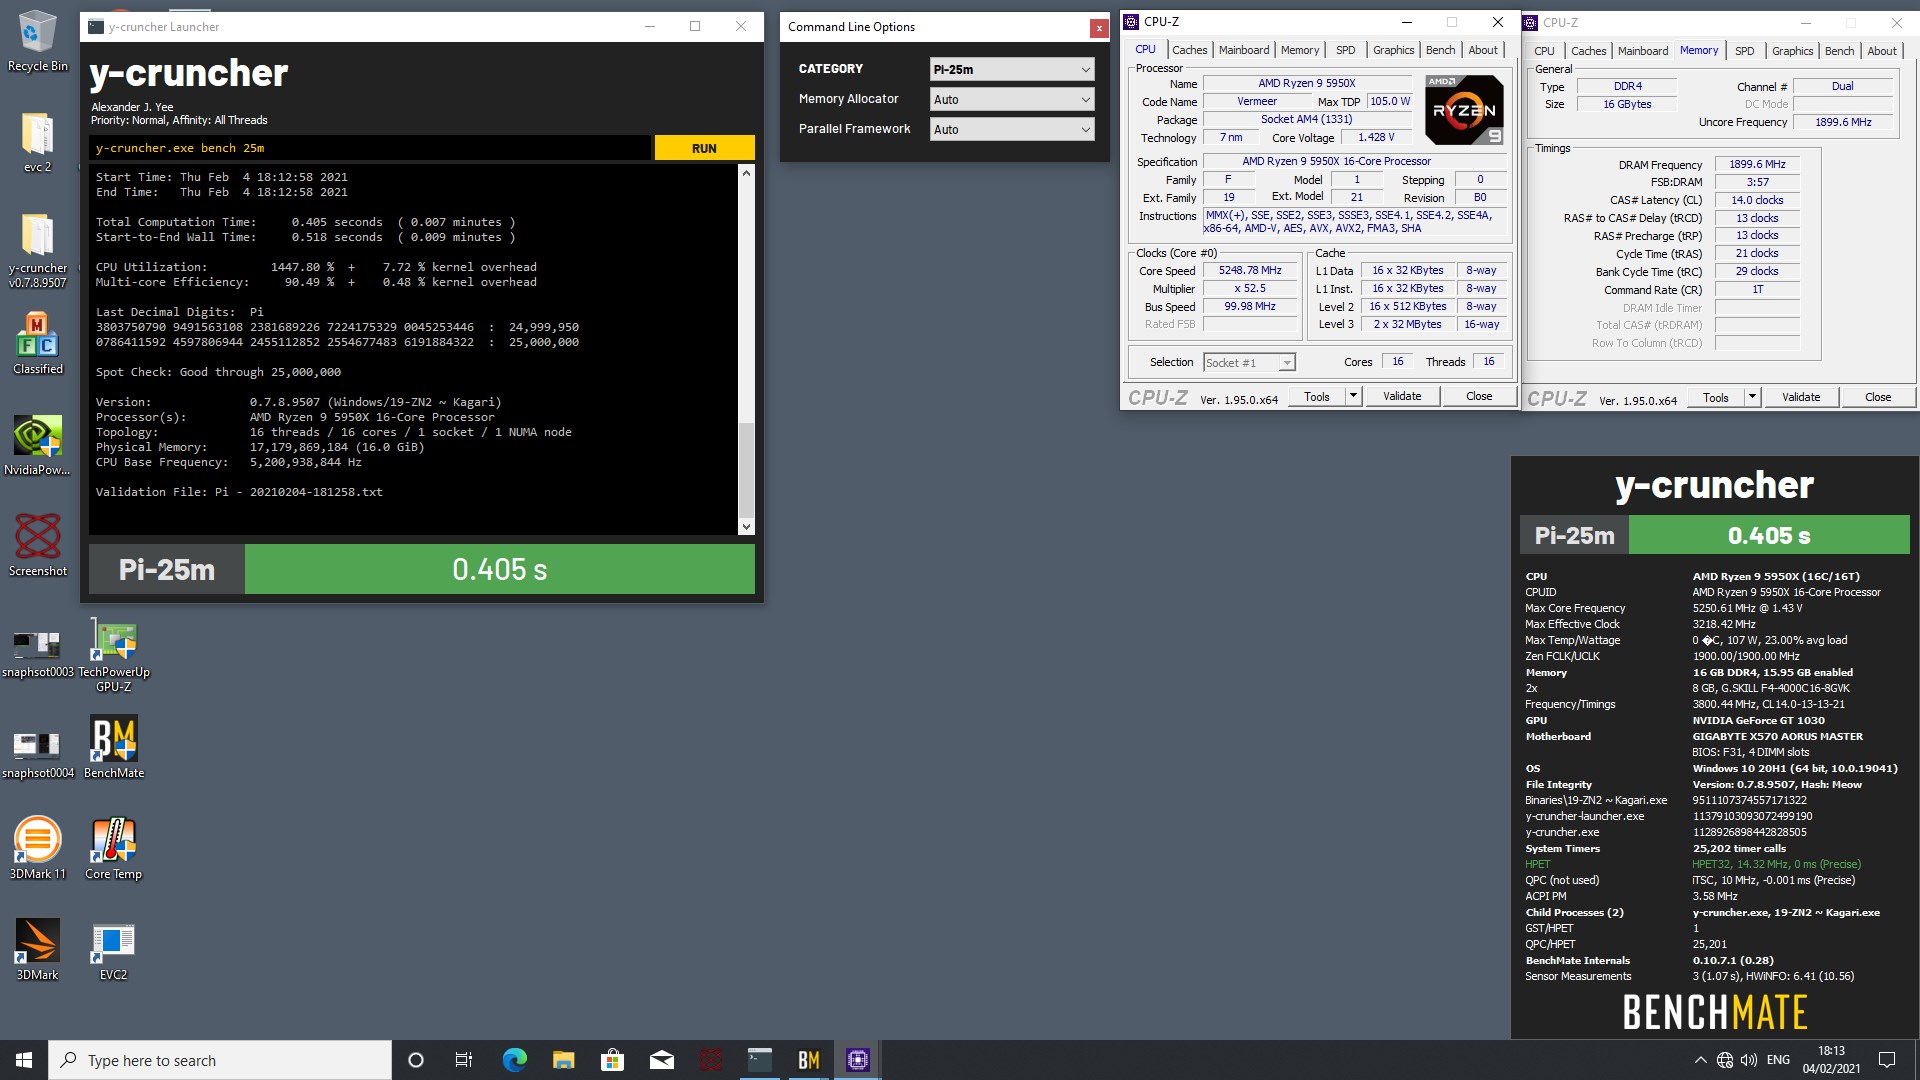Image resolution: width=1920 pixels, height=1080 pixels.
Task: Open the Memory Allocator dropdown
Action: 1012,99
